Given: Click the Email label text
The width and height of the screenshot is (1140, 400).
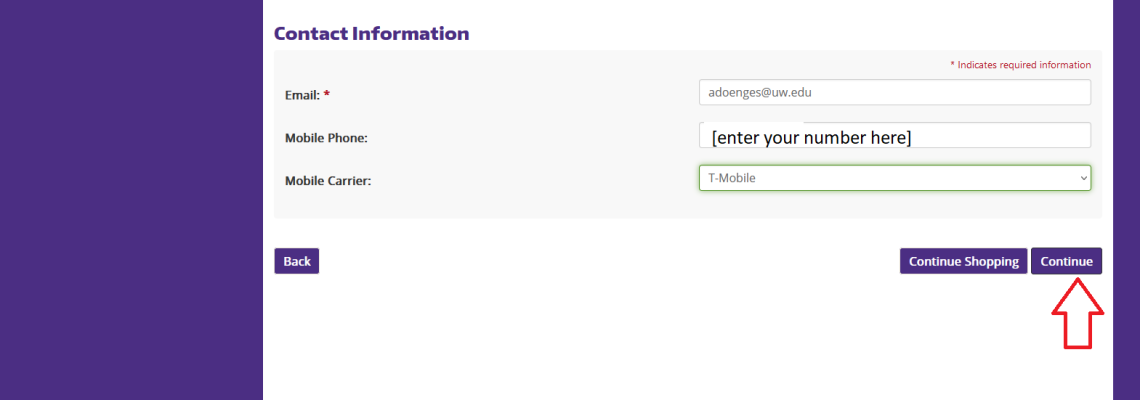Looking at the screenshot, I should (x=302, y=95).
